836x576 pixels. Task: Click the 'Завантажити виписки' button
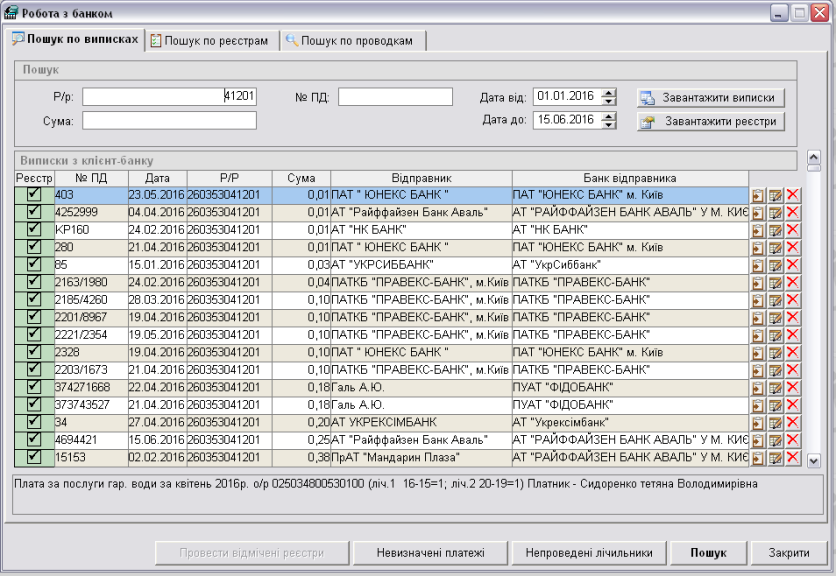[710, 97]
